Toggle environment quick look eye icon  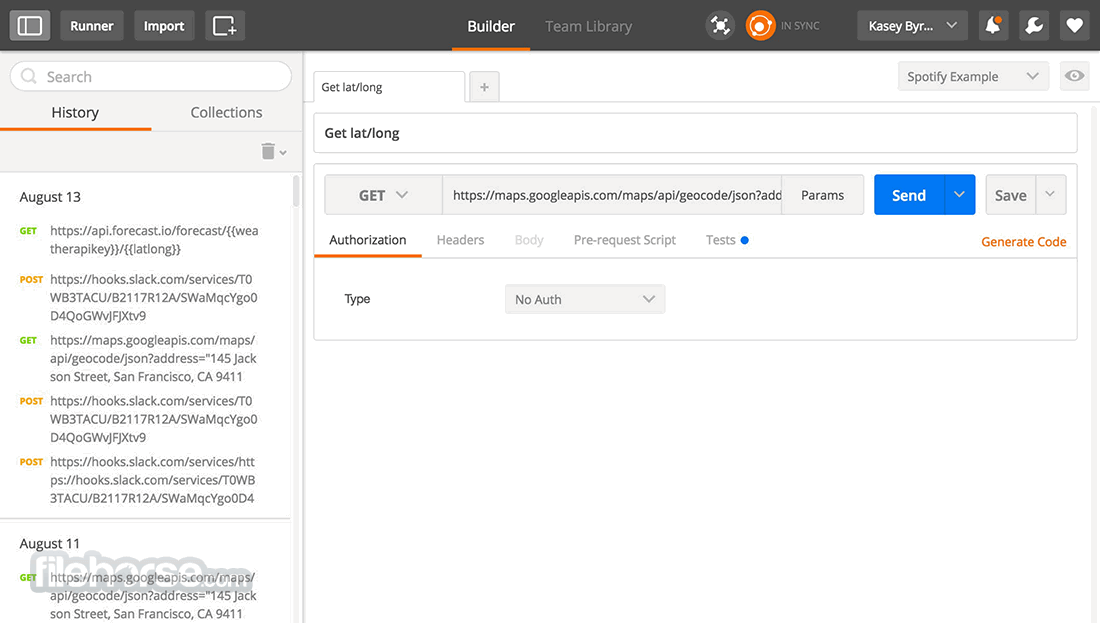pos(1075,77)
